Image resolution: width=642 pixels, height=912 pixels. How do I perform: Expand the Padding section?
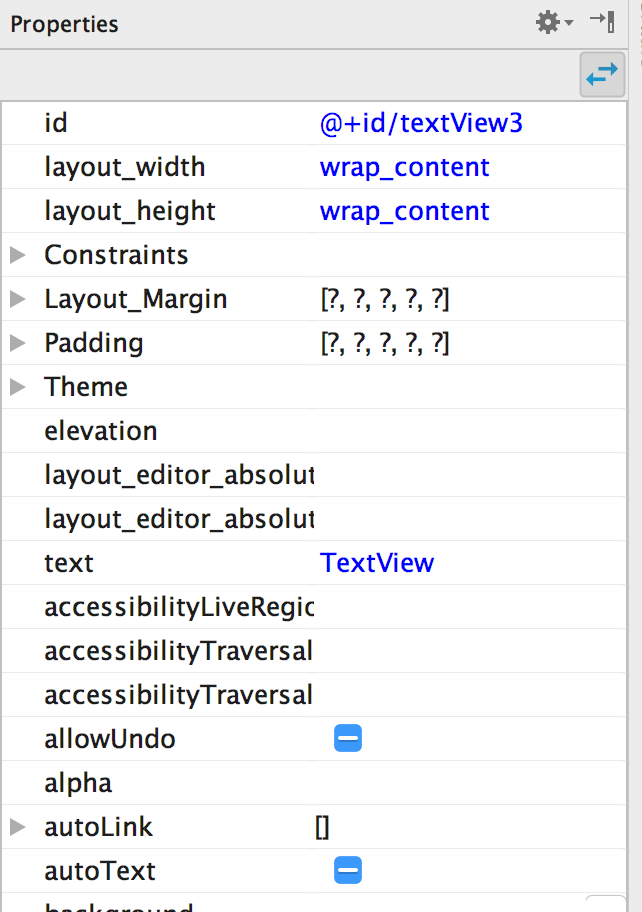point(16,342)
